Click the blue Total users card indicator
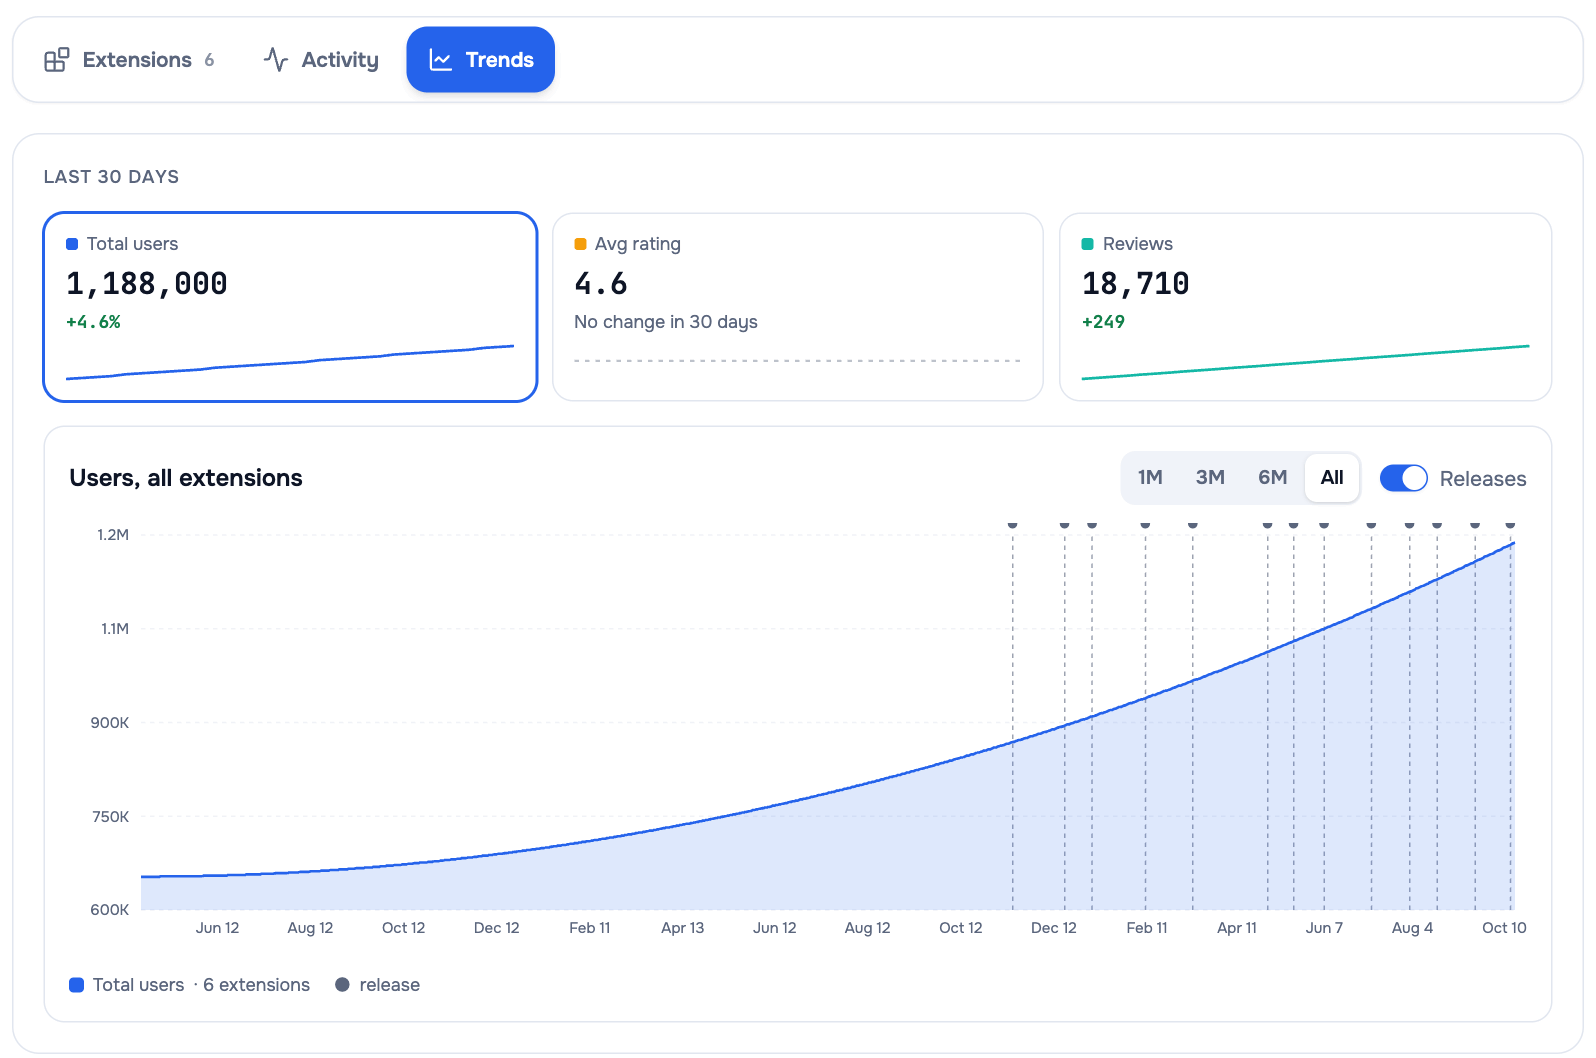Image resolution: width=1596 pixels, height=1058 pixels. point(72,244)
